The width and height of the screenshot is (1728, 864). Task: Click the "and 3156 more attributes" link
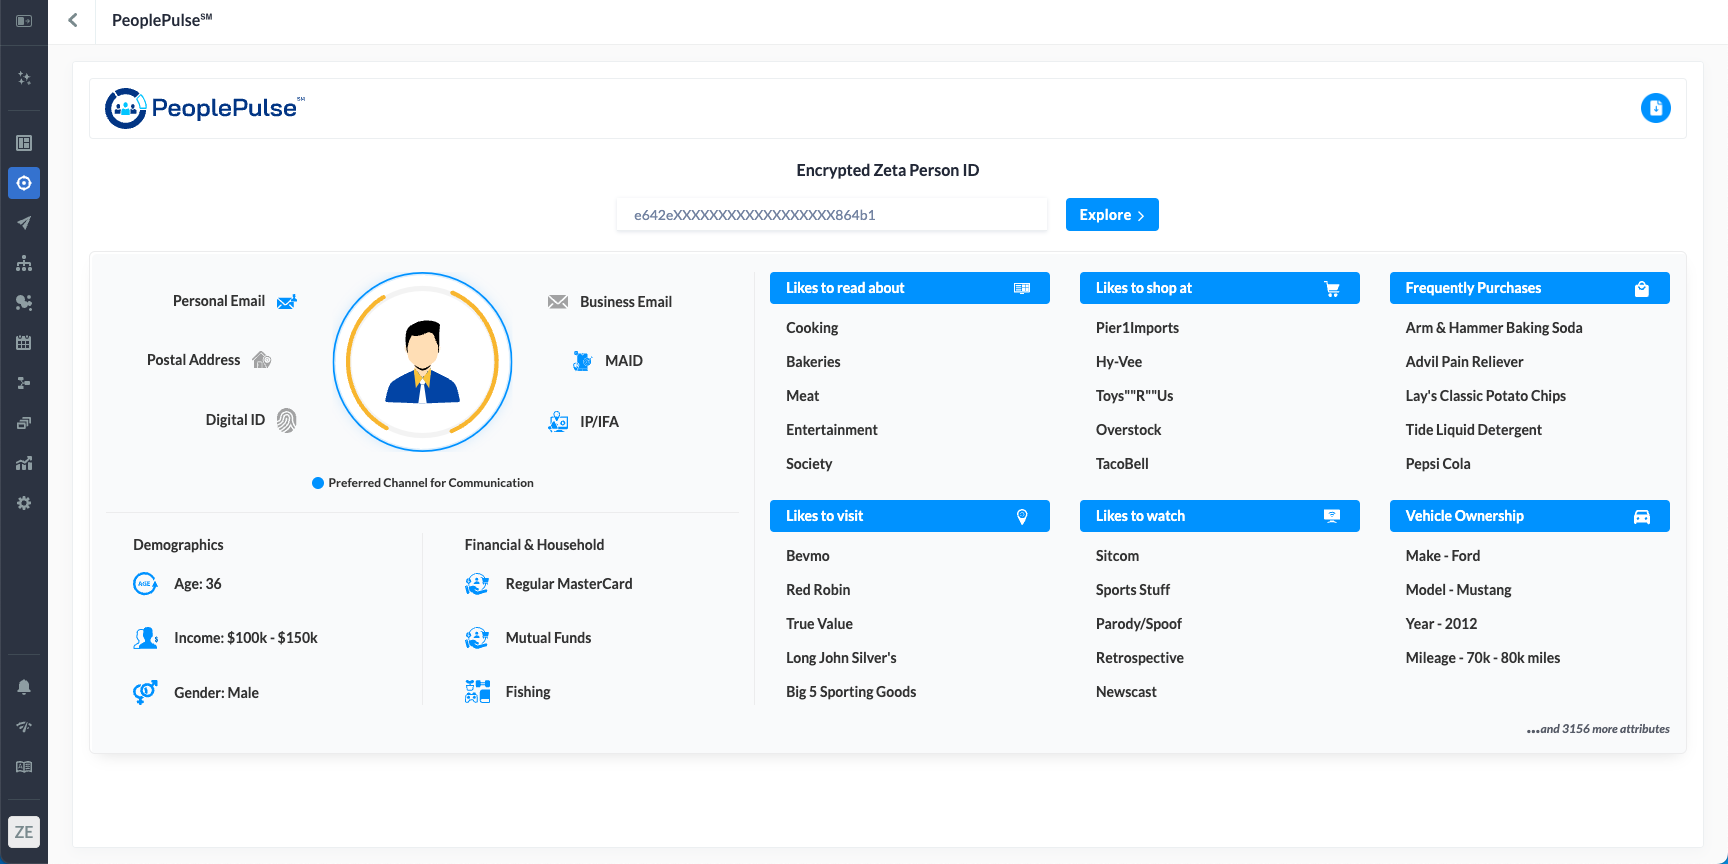1597,729
